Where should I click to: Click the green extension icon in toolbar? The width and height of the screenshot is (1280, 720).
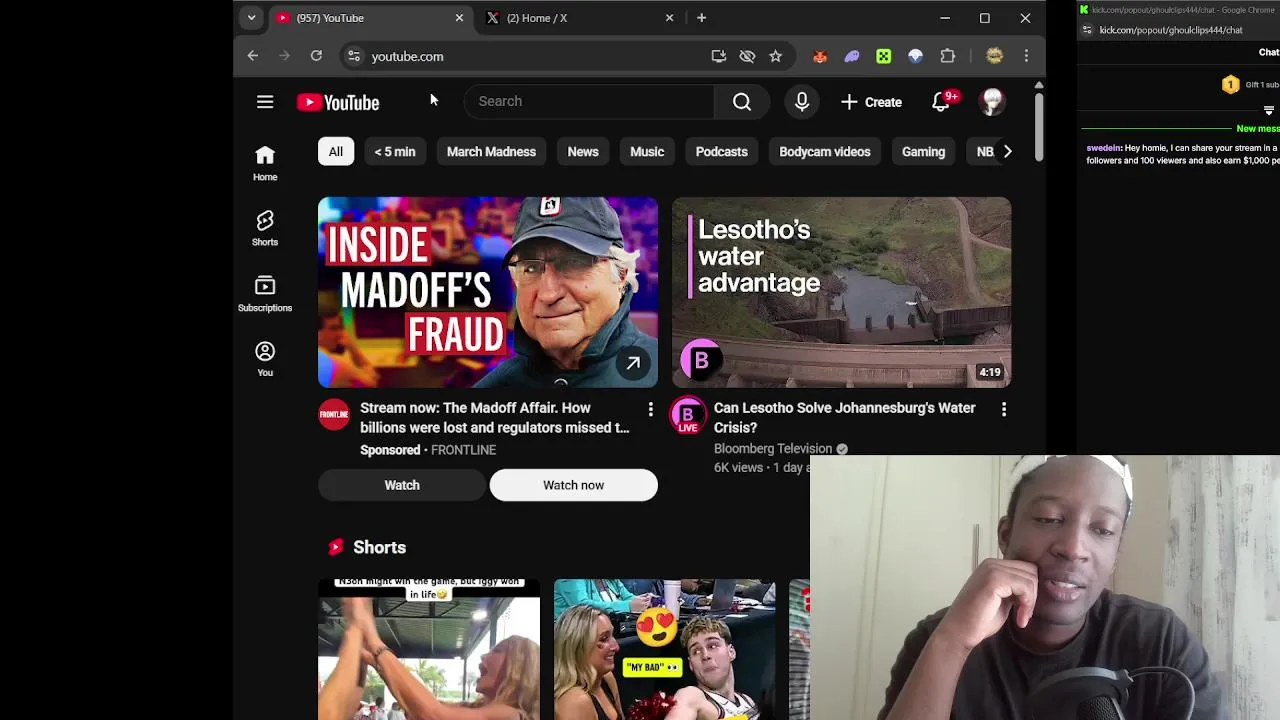(x=884, y=56)
